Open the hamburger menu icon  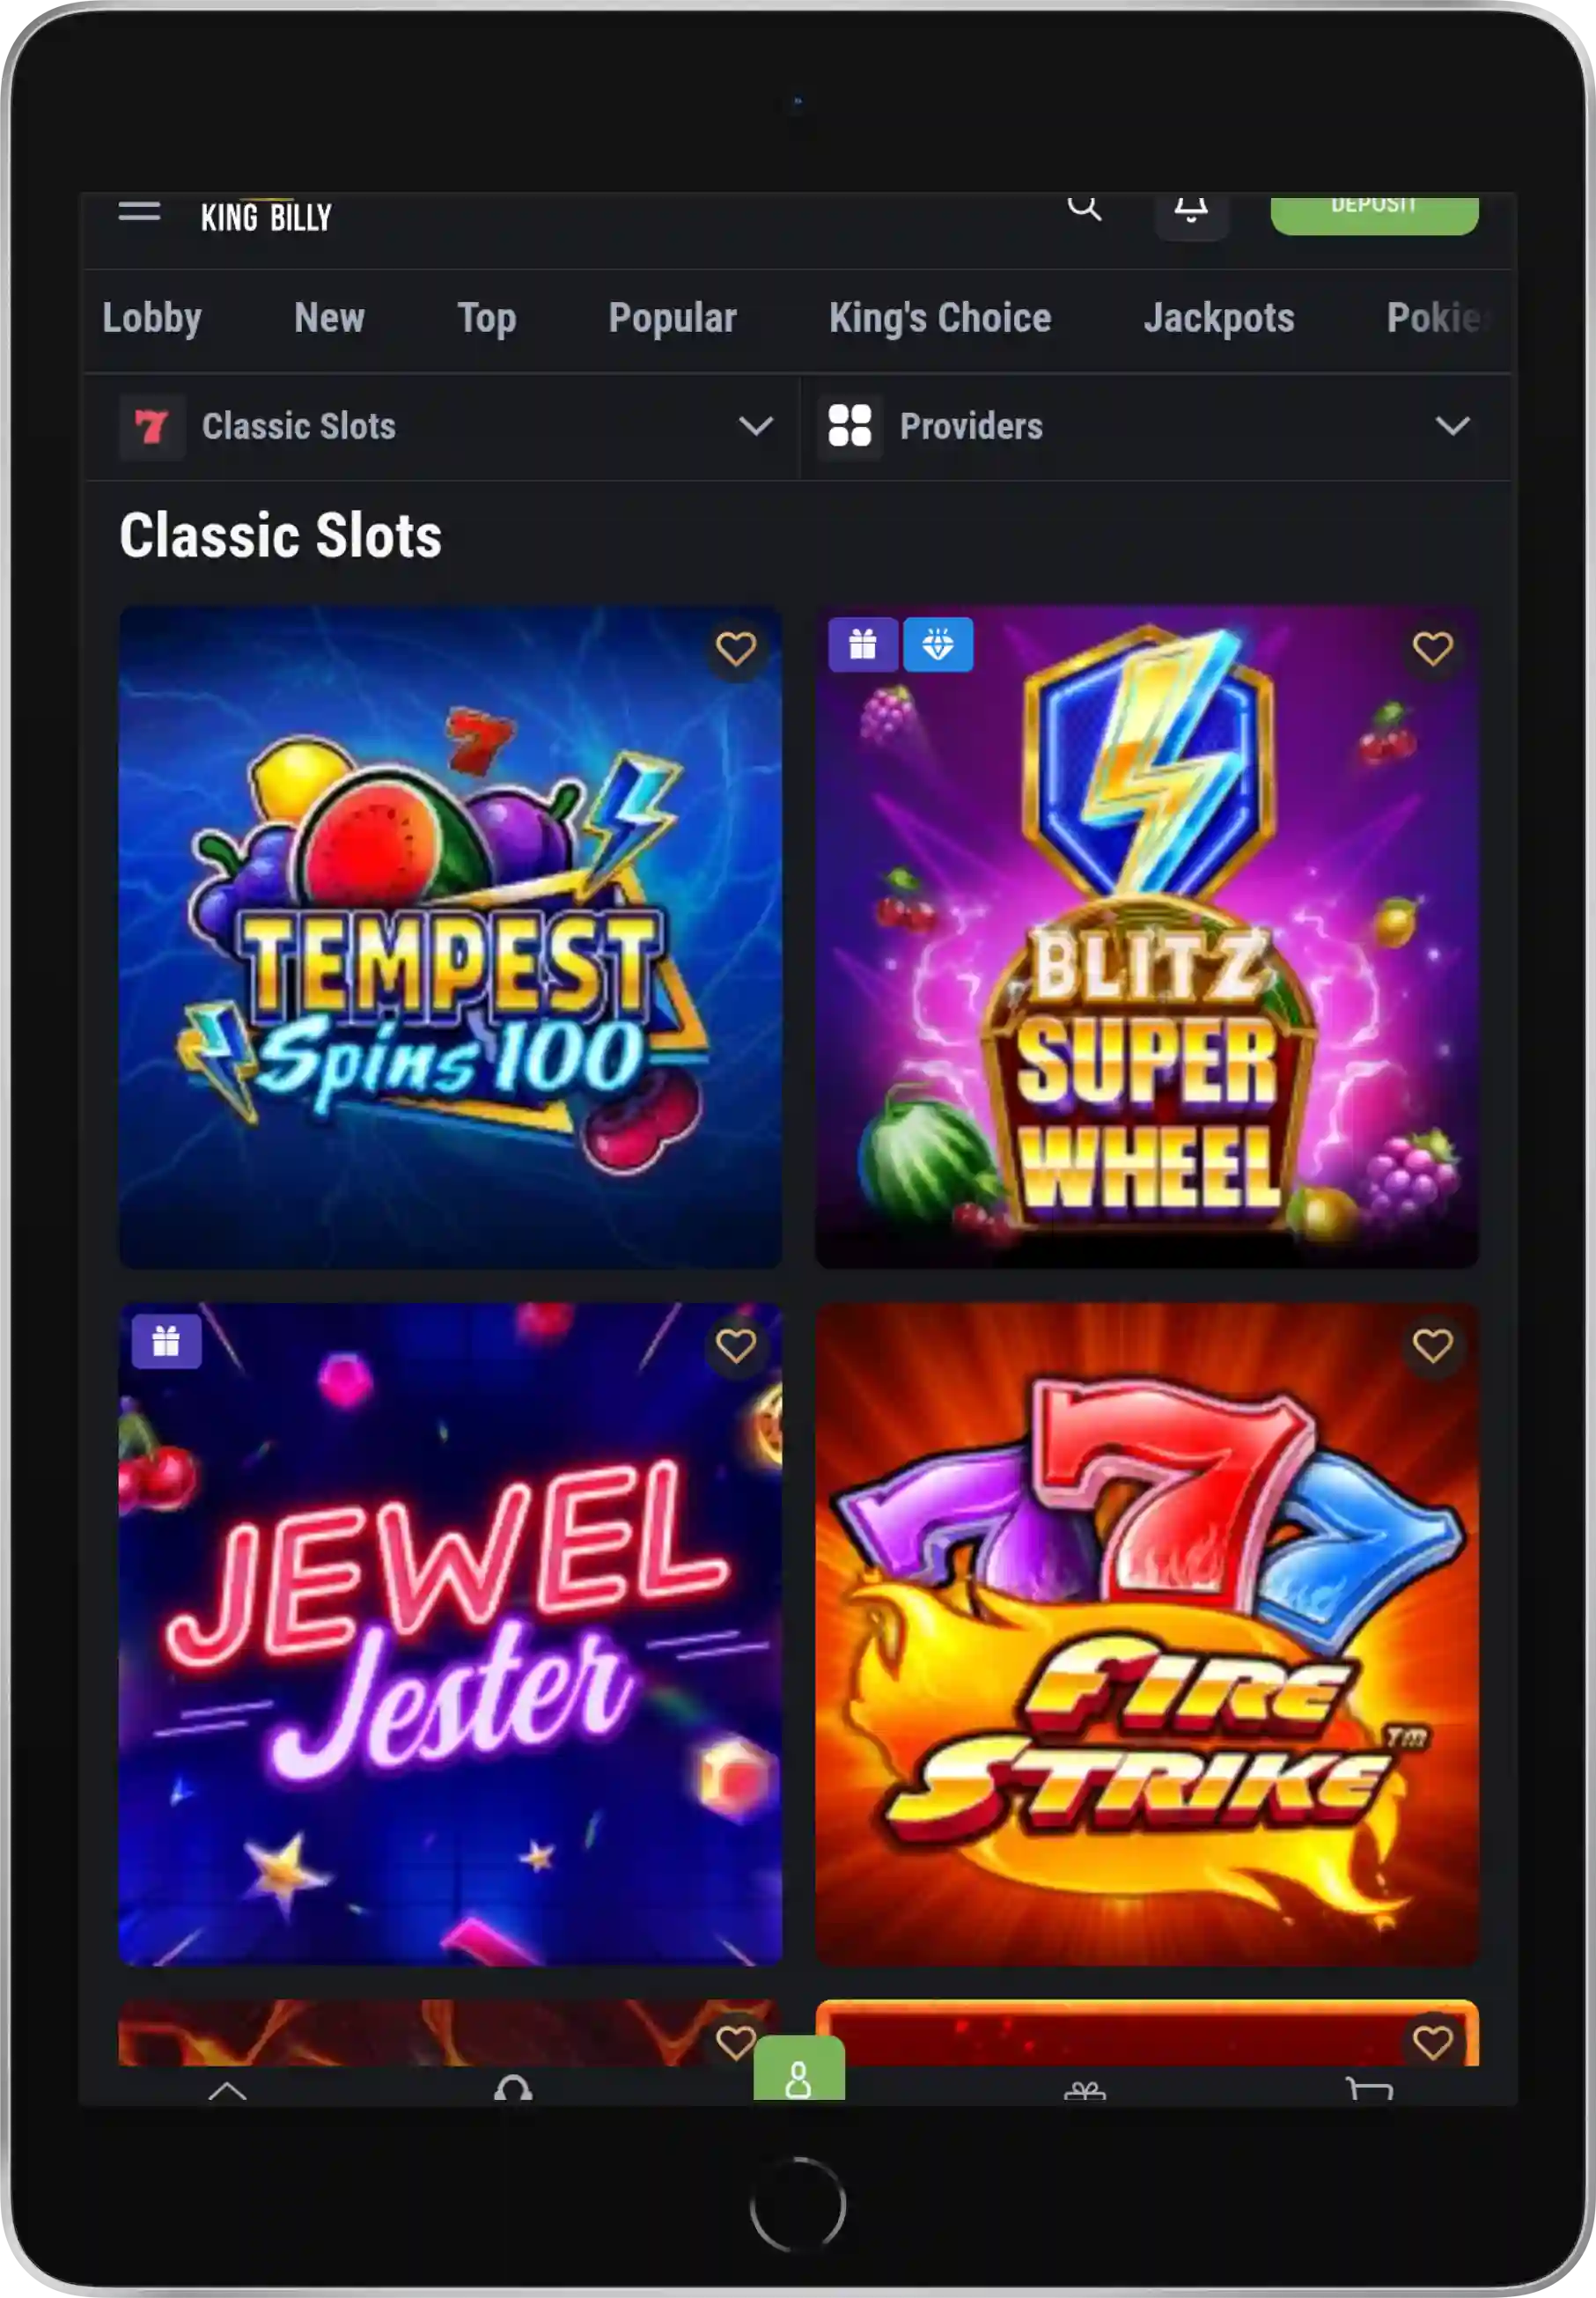pos(139,211)
